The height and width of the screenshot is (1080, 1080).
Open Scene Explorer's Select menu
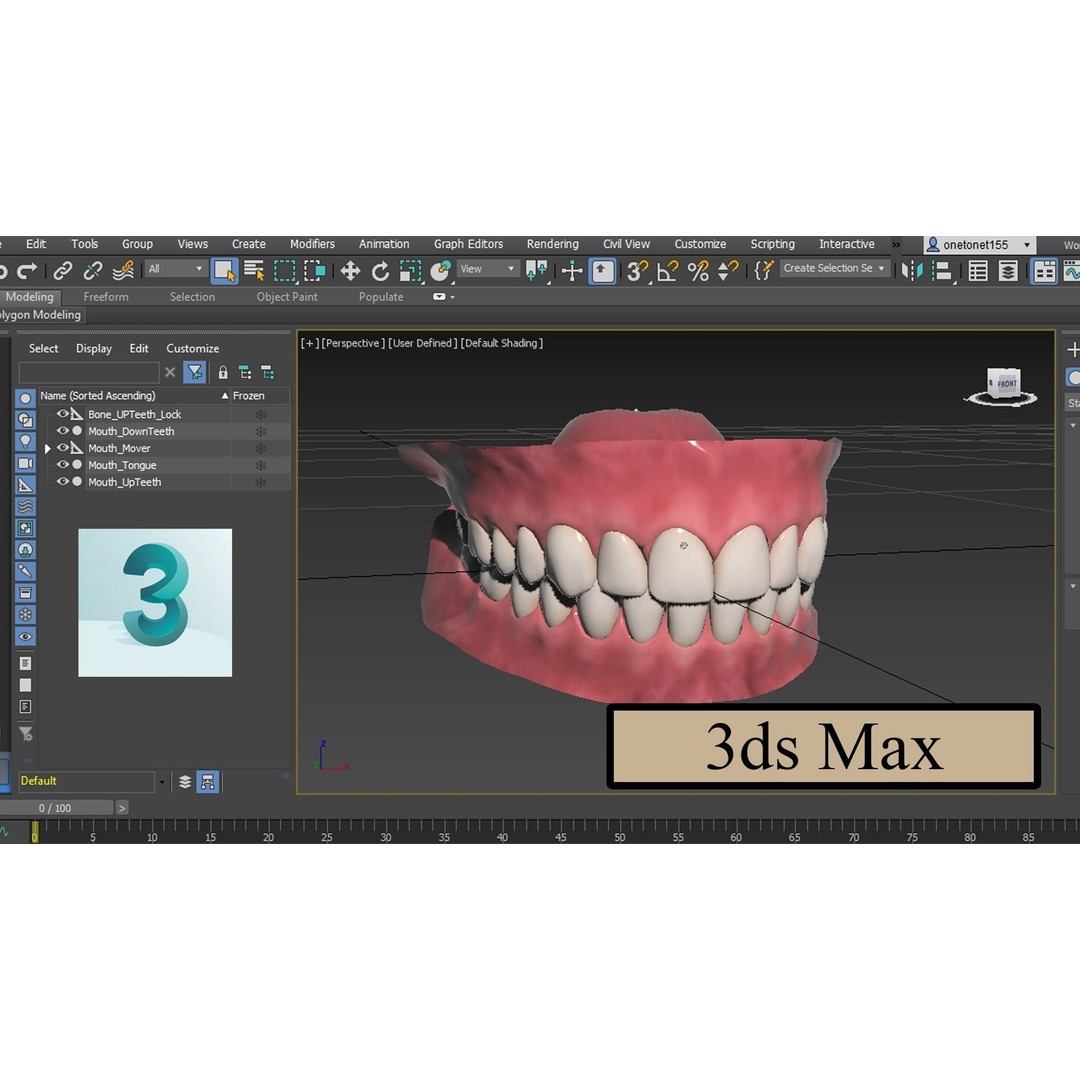pyautogui.click(x=43, y=349)
